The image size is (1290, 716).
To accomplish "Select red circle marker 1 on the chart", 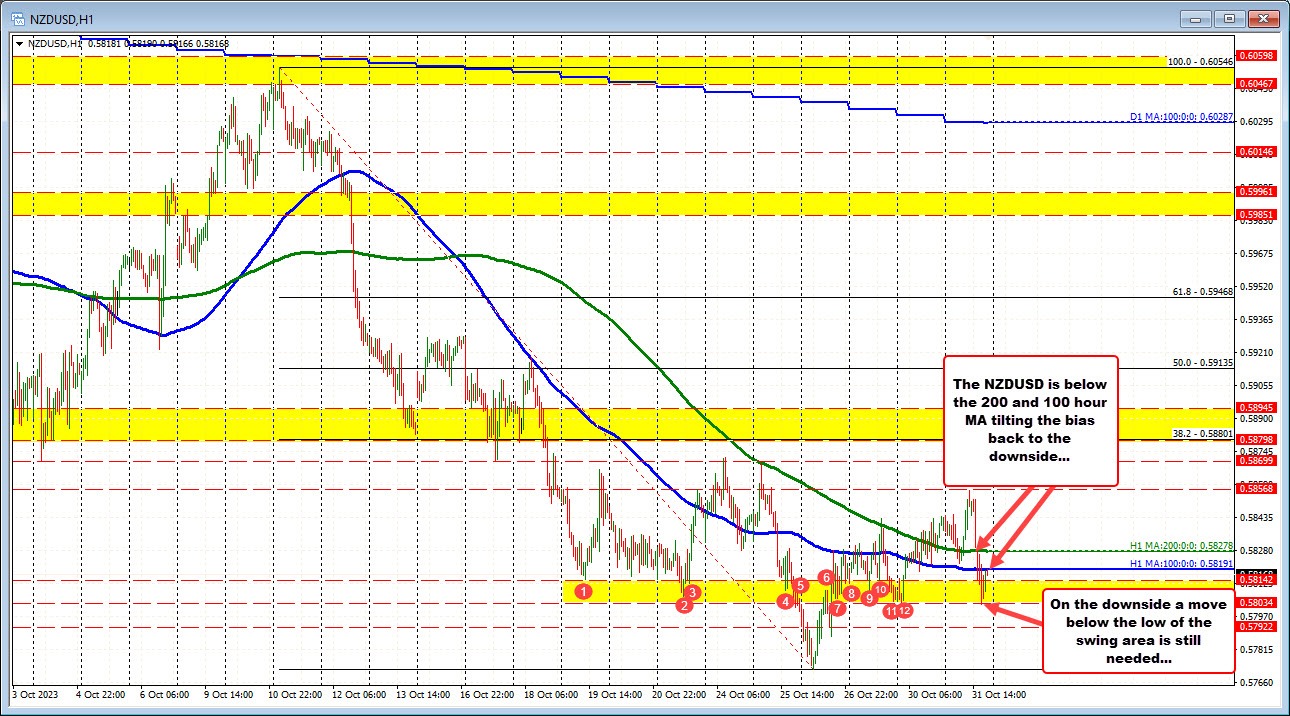I will click(x=585, y=591).
